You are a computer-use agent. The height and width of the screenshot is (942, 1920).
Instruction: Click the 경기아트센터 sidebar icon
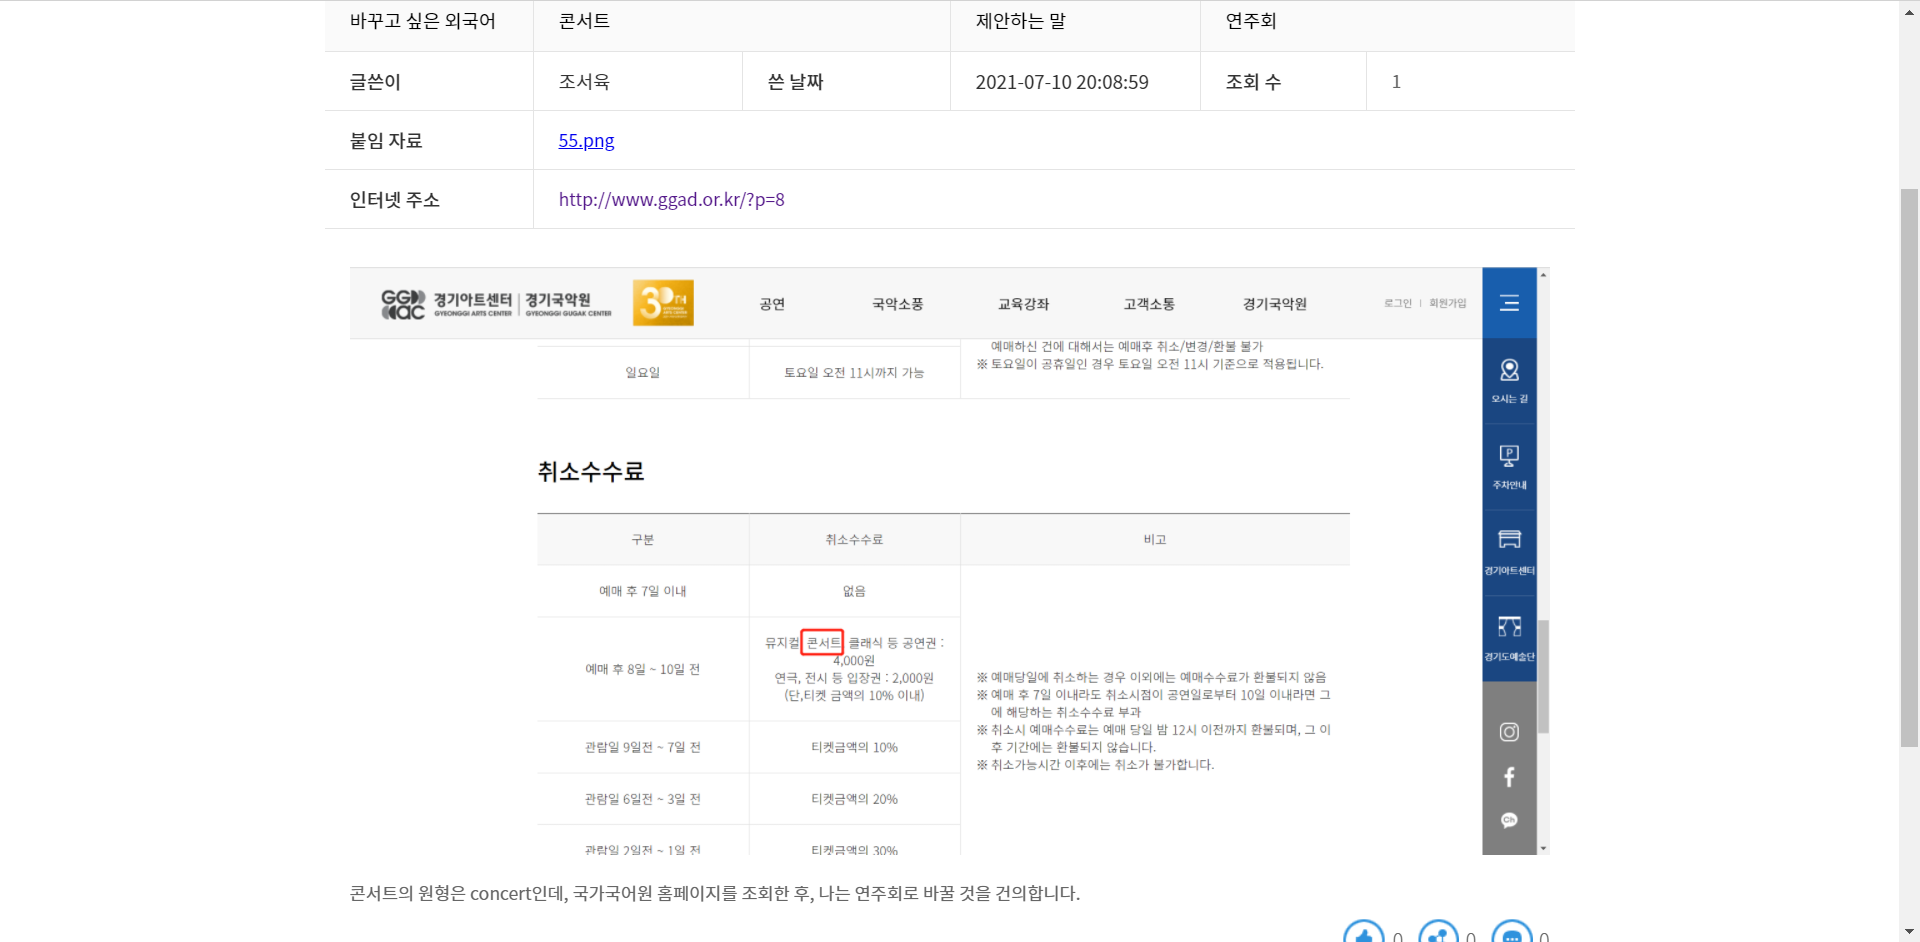1509,540
